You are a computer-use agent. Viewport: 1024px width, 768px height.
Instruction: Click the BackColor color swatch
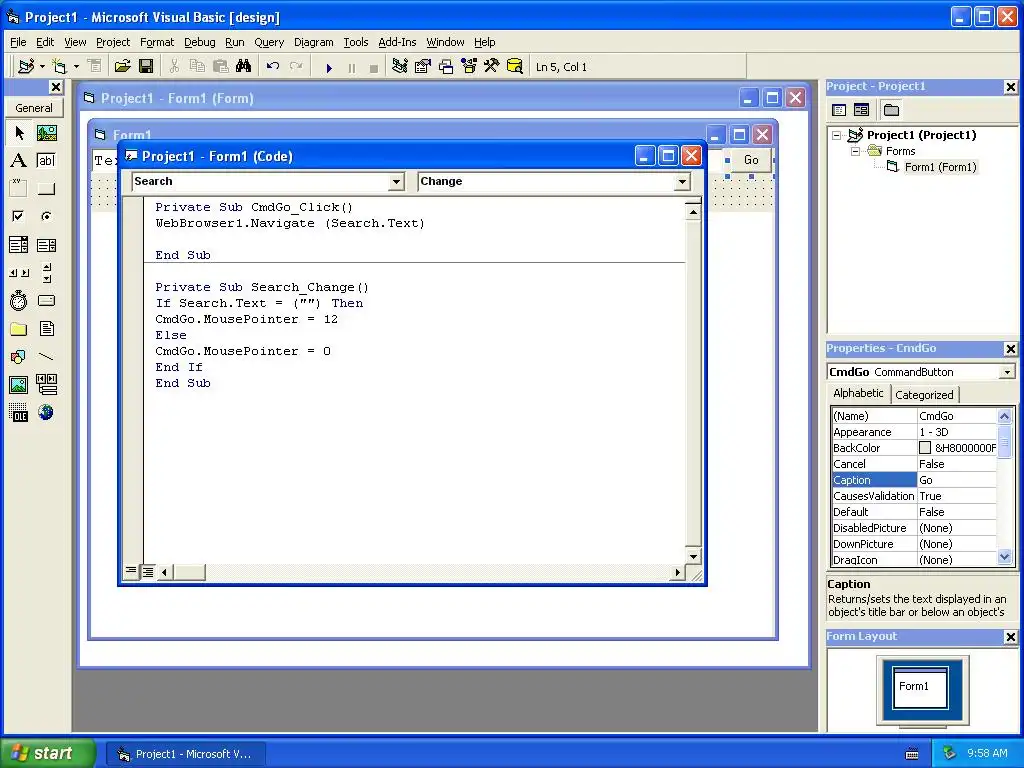pyautogui.click(x=925, y=448)
